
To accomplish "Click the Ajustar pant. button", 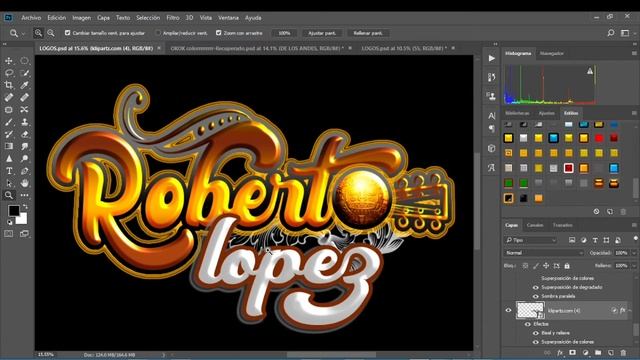I will (322, 33).
